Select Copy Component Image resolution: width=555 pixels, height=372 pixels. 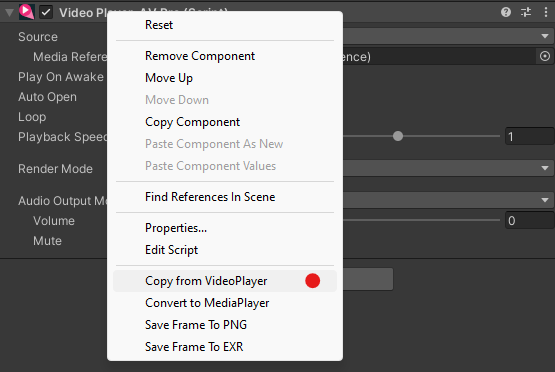225,122
